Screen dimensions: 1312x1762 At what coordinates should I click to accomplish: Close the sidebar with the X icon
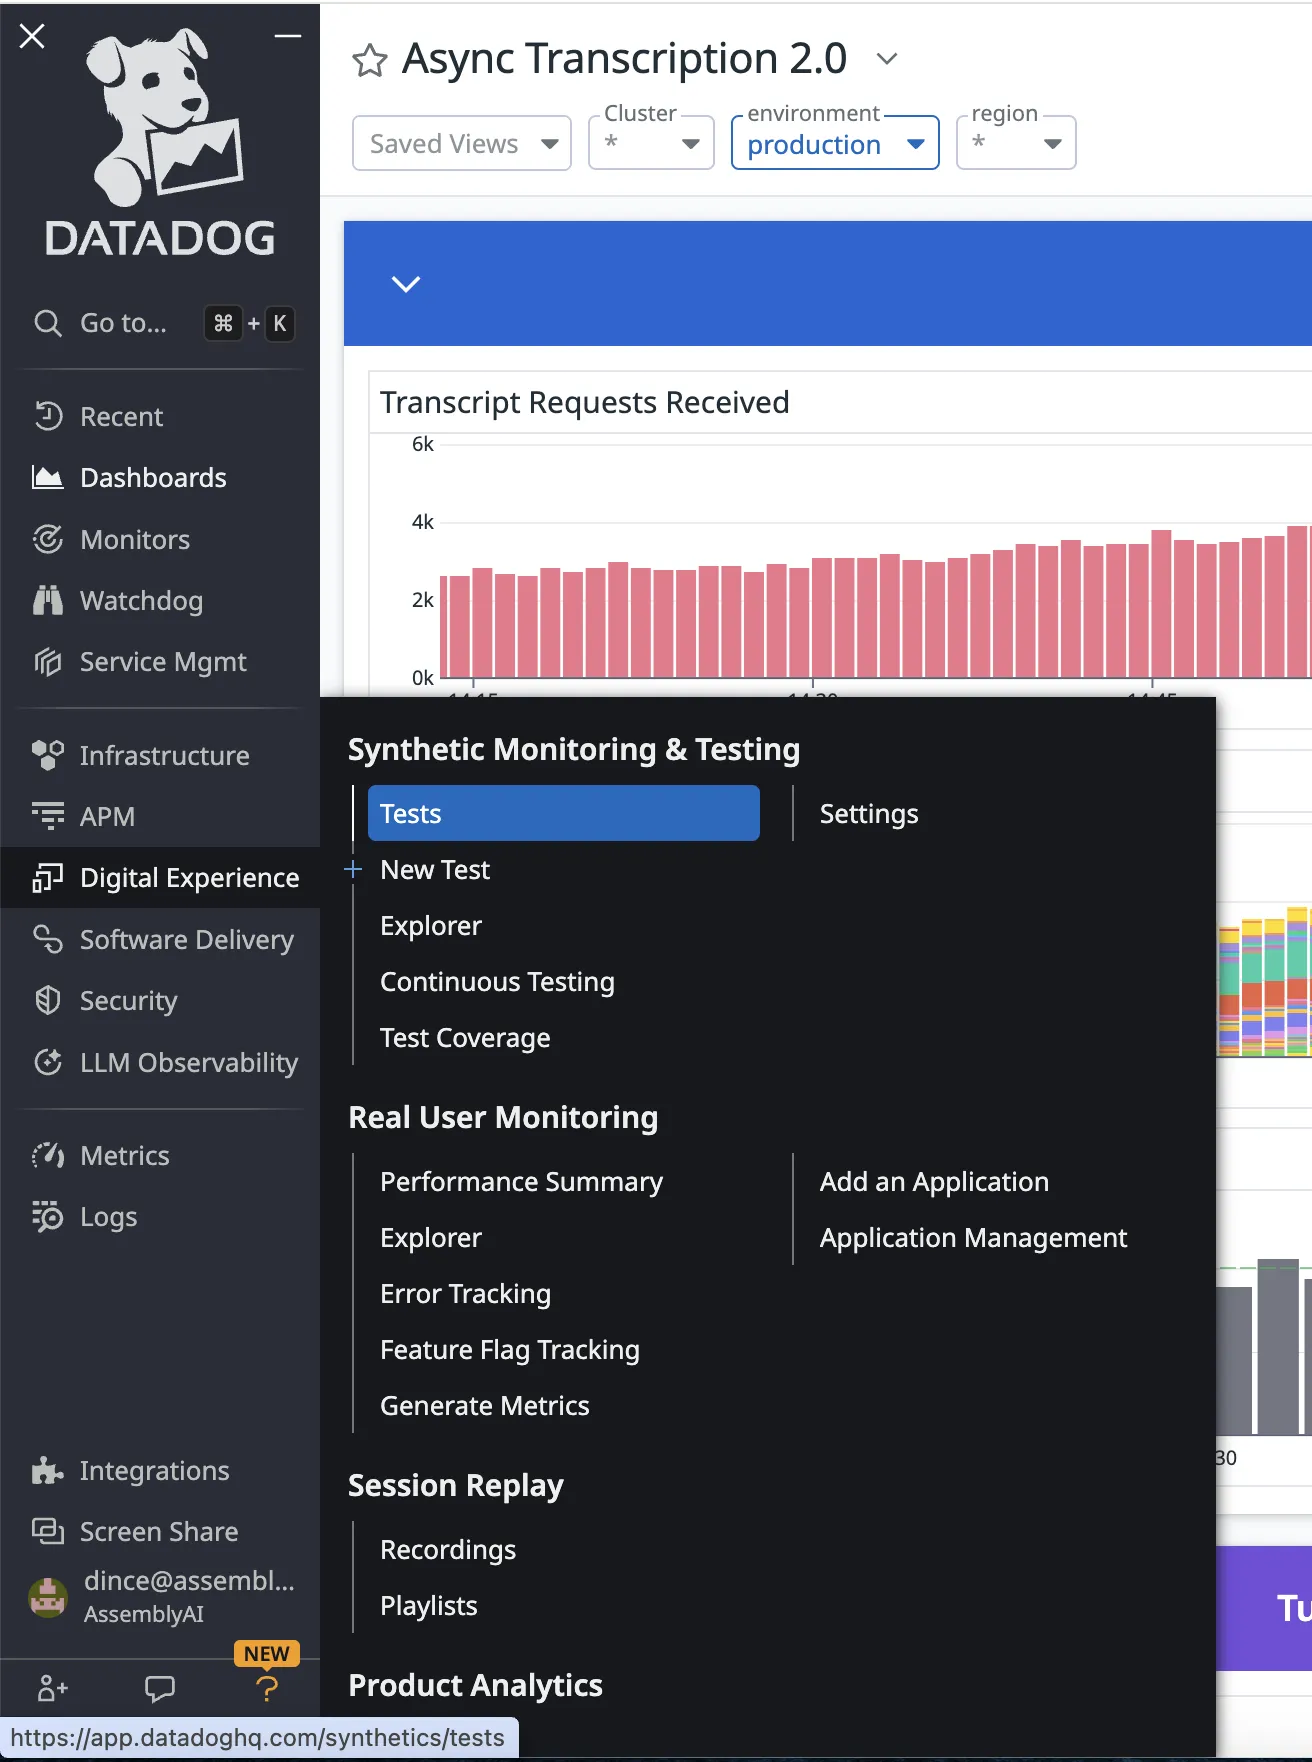tap(32, 37)
